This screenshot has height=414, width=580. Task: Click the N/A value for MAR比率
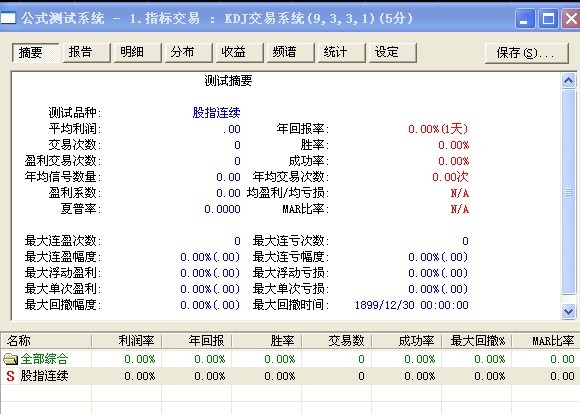pyautogui.click(x=460, y=209)
